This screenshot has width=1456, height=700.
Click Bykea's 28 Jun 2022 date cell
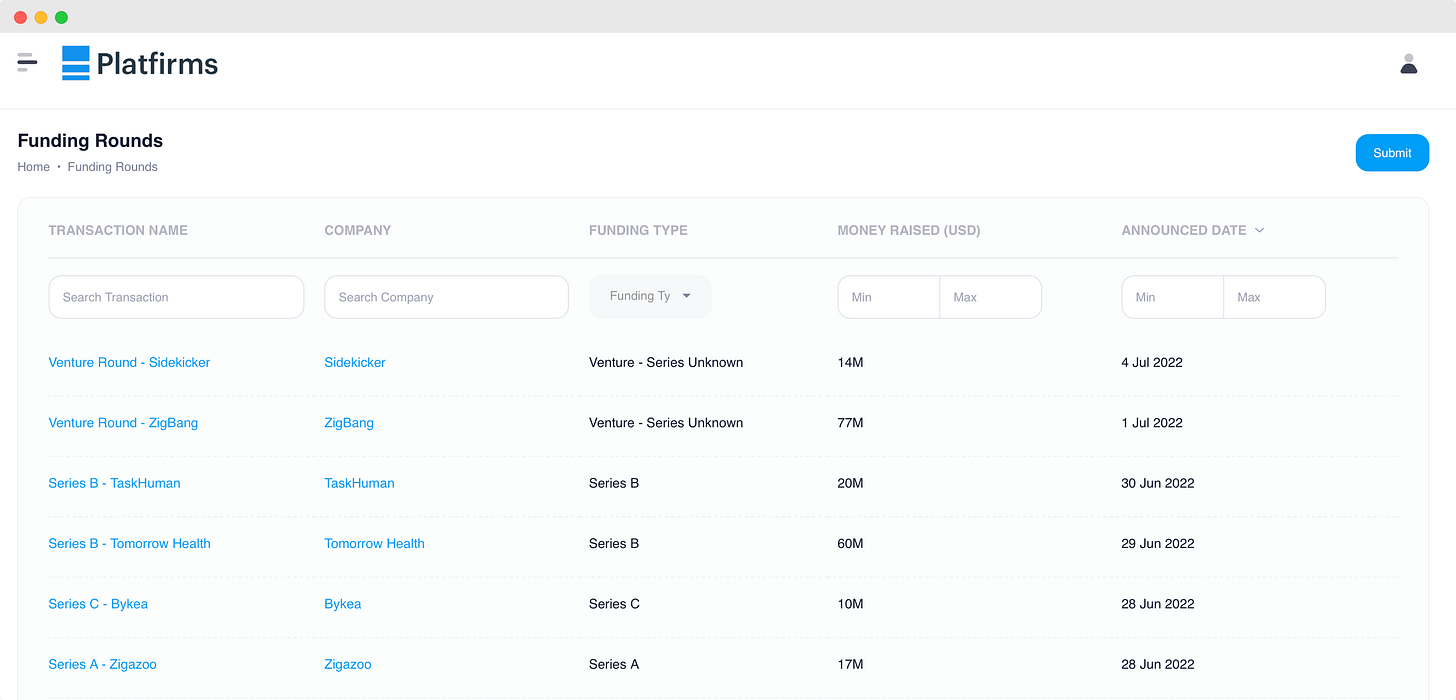point(1158,604)
